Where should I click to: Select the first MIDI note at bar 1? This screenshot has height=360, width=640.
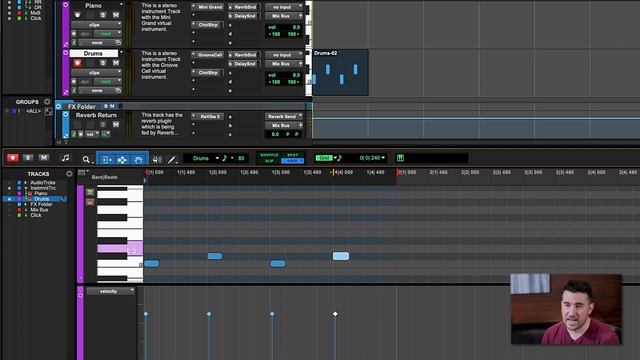tap(151, 264)
